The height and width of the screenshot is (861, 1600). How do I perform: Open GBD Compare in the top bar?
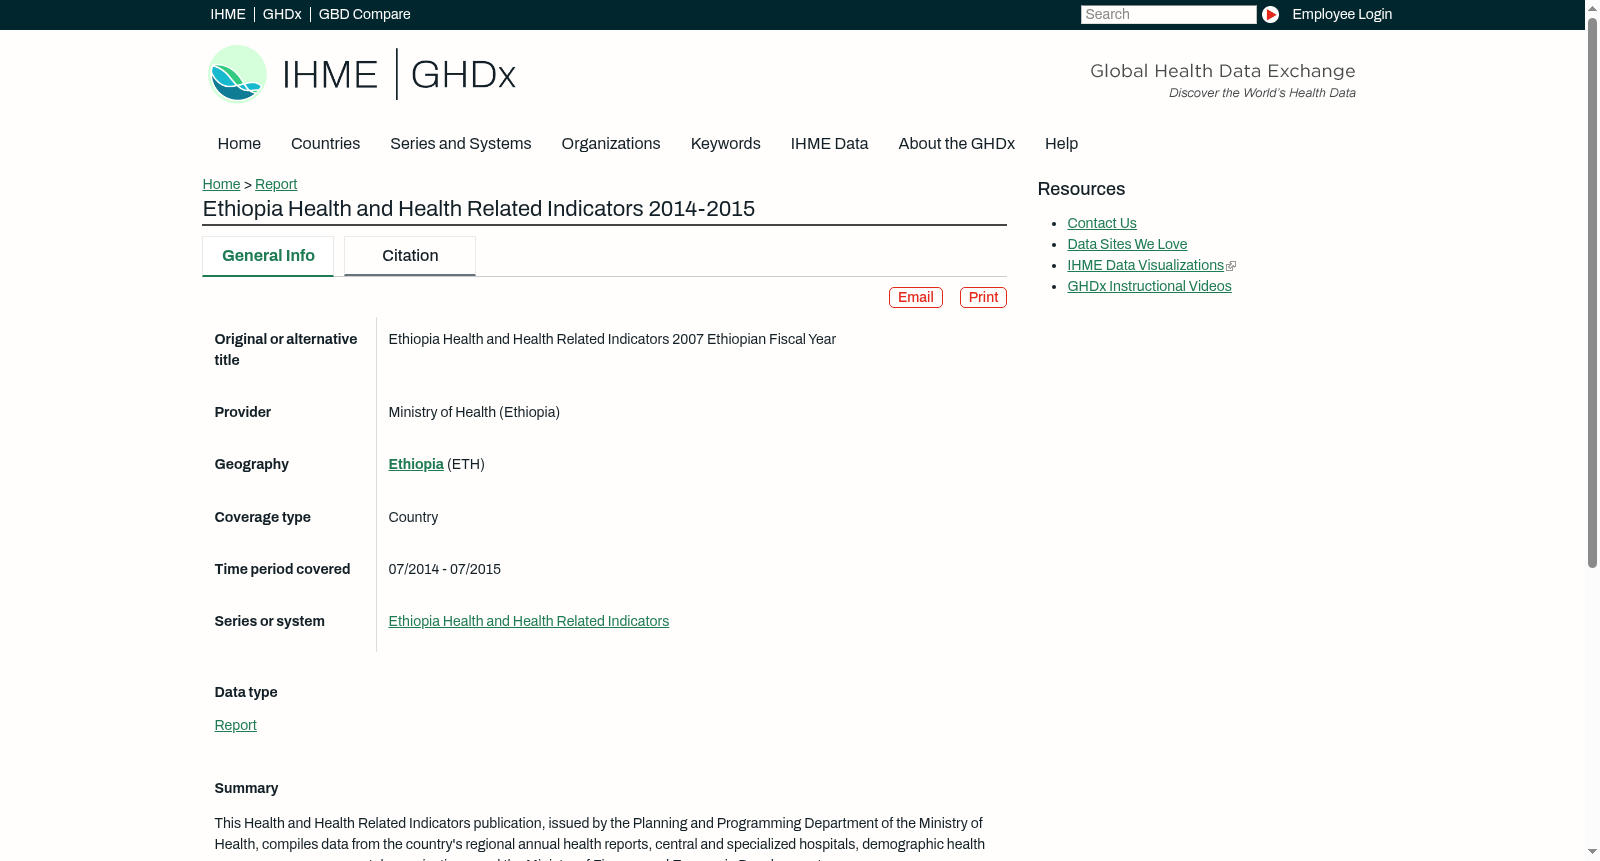point(364,14)
